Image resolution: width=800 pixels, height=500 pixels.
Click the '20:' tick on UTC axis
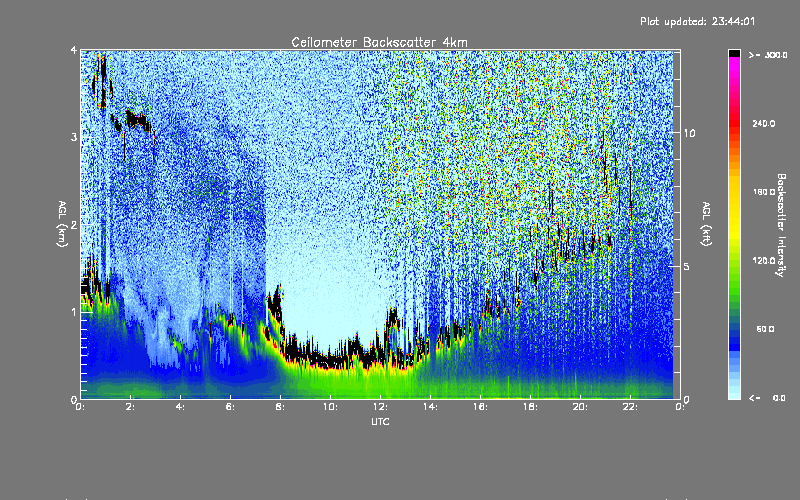(580, 407)
